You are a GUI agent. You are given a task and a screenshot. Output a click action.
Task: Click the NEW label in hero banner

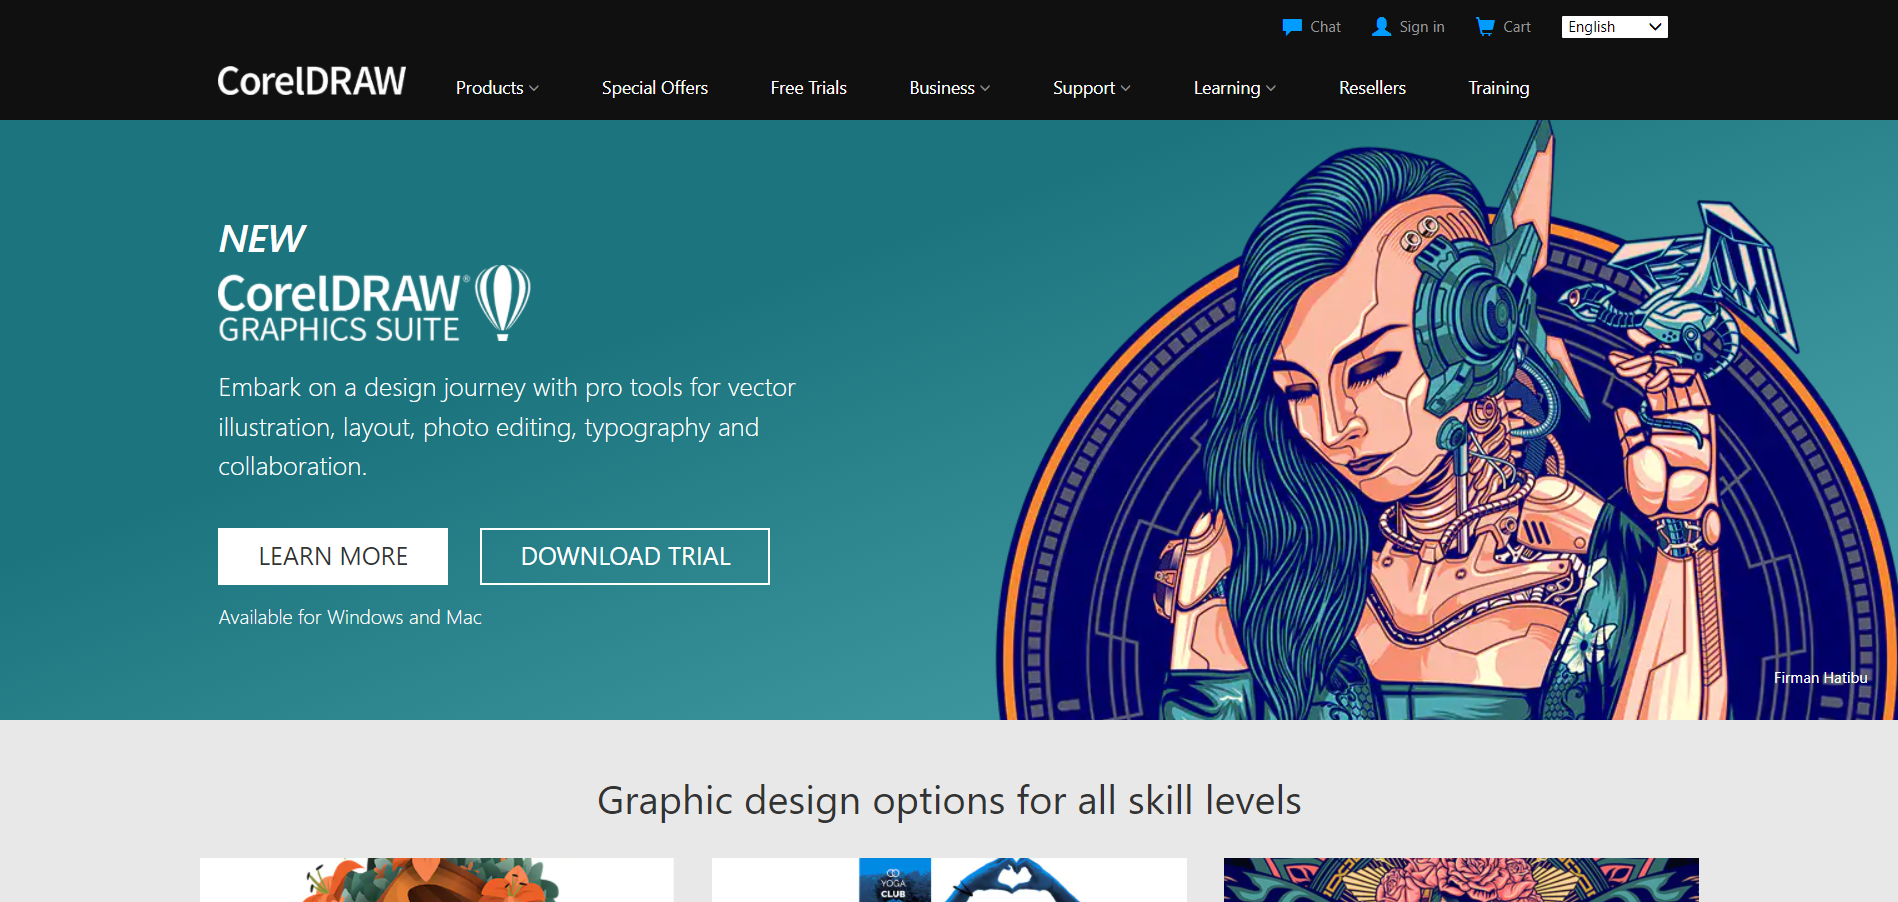tap(262, 239)
